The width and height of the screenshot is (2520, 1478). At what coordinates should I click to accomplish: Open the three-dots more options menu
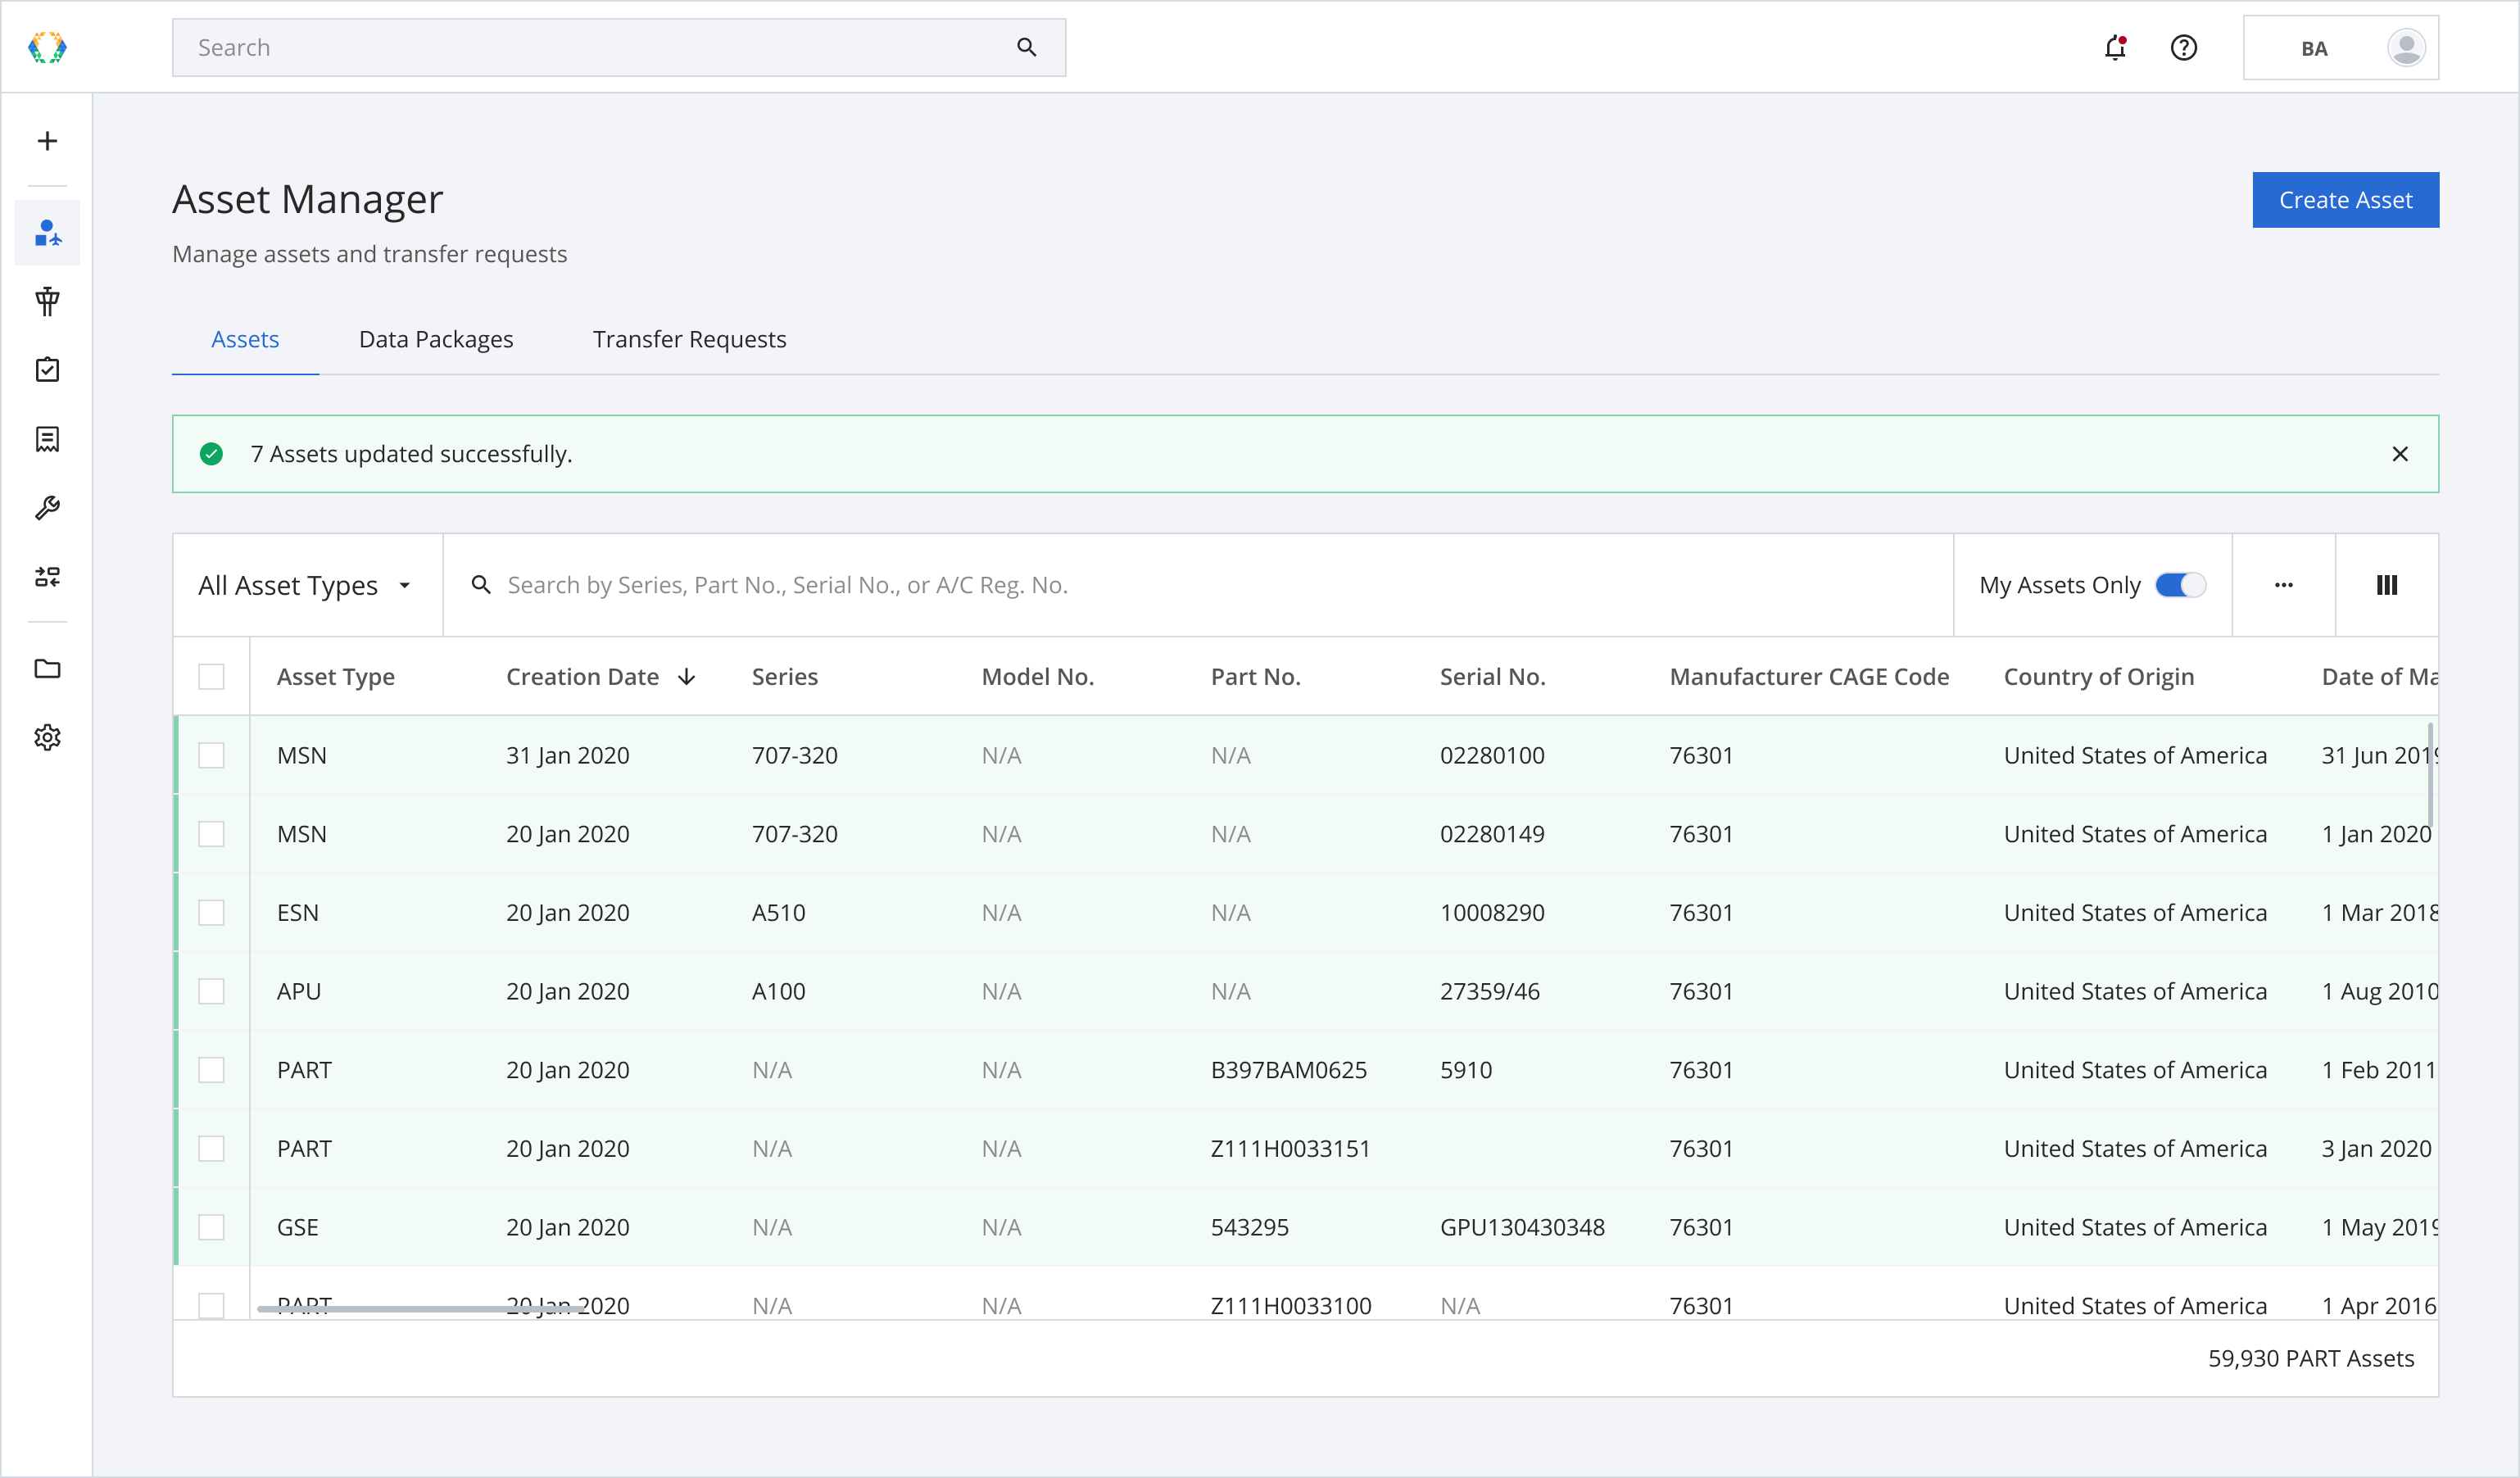click(2284, 585)
